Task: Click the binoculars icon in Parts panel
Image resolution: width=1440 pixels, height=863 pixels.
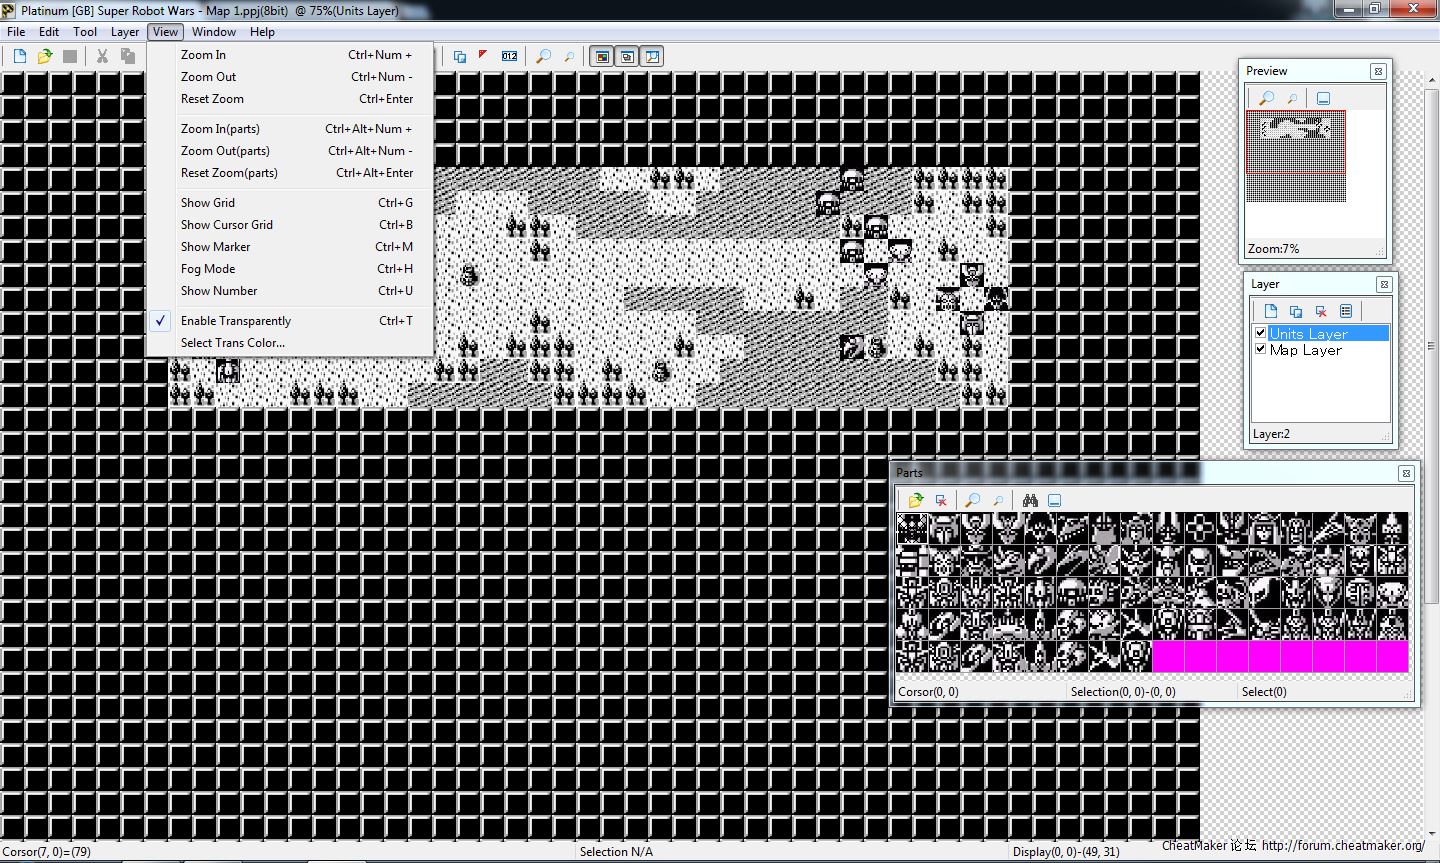Action: coord(1030,500)
